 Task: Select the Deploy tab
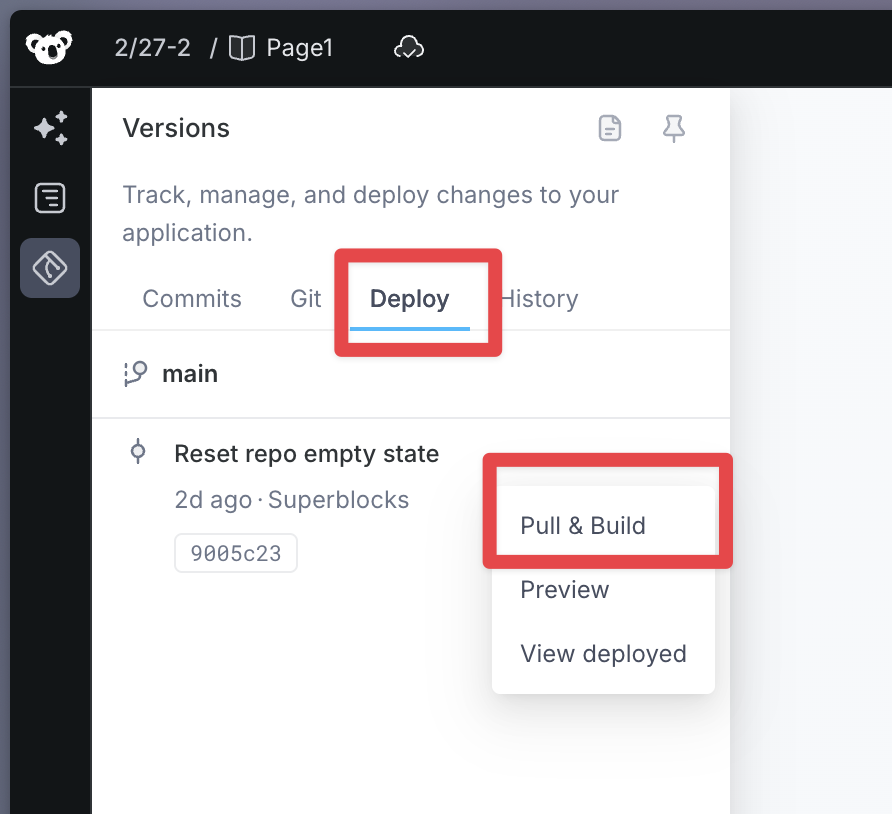coord(409,299)
